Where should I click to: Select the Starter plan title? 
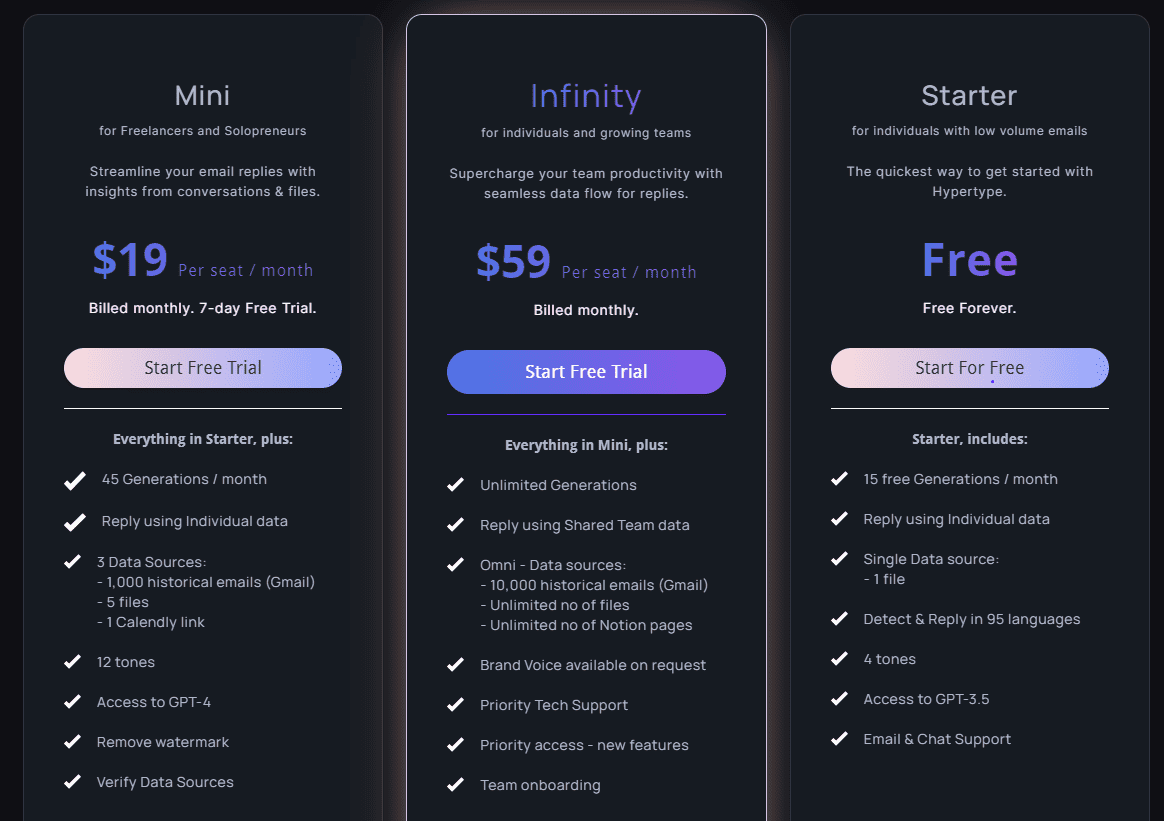[969, 95]
